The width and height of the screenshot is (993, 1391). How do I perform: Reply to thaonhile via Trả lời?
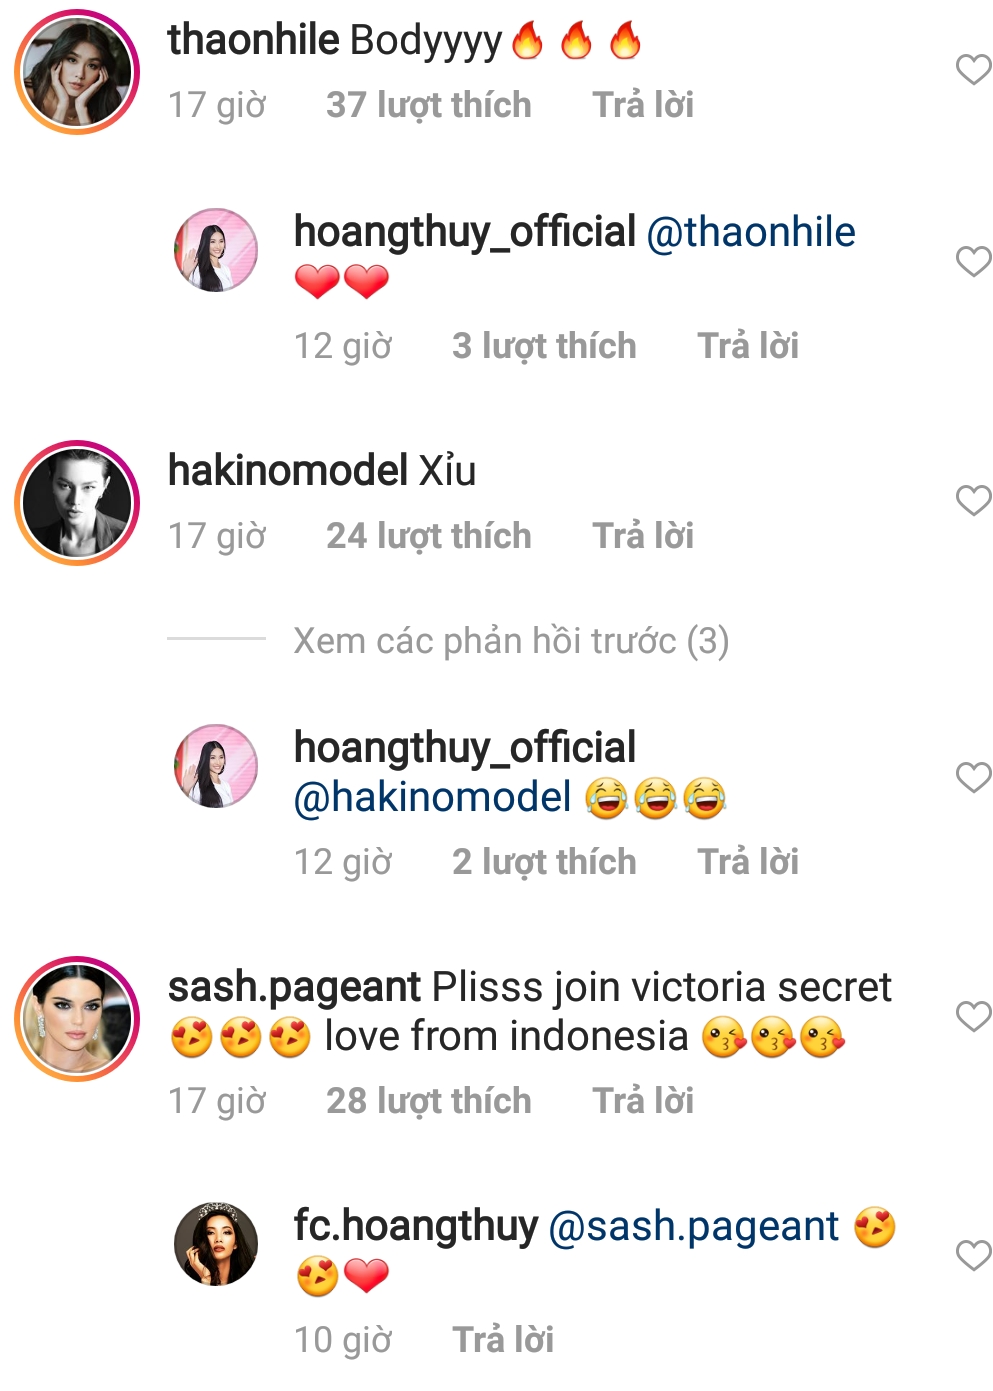(x=643, y=105)
